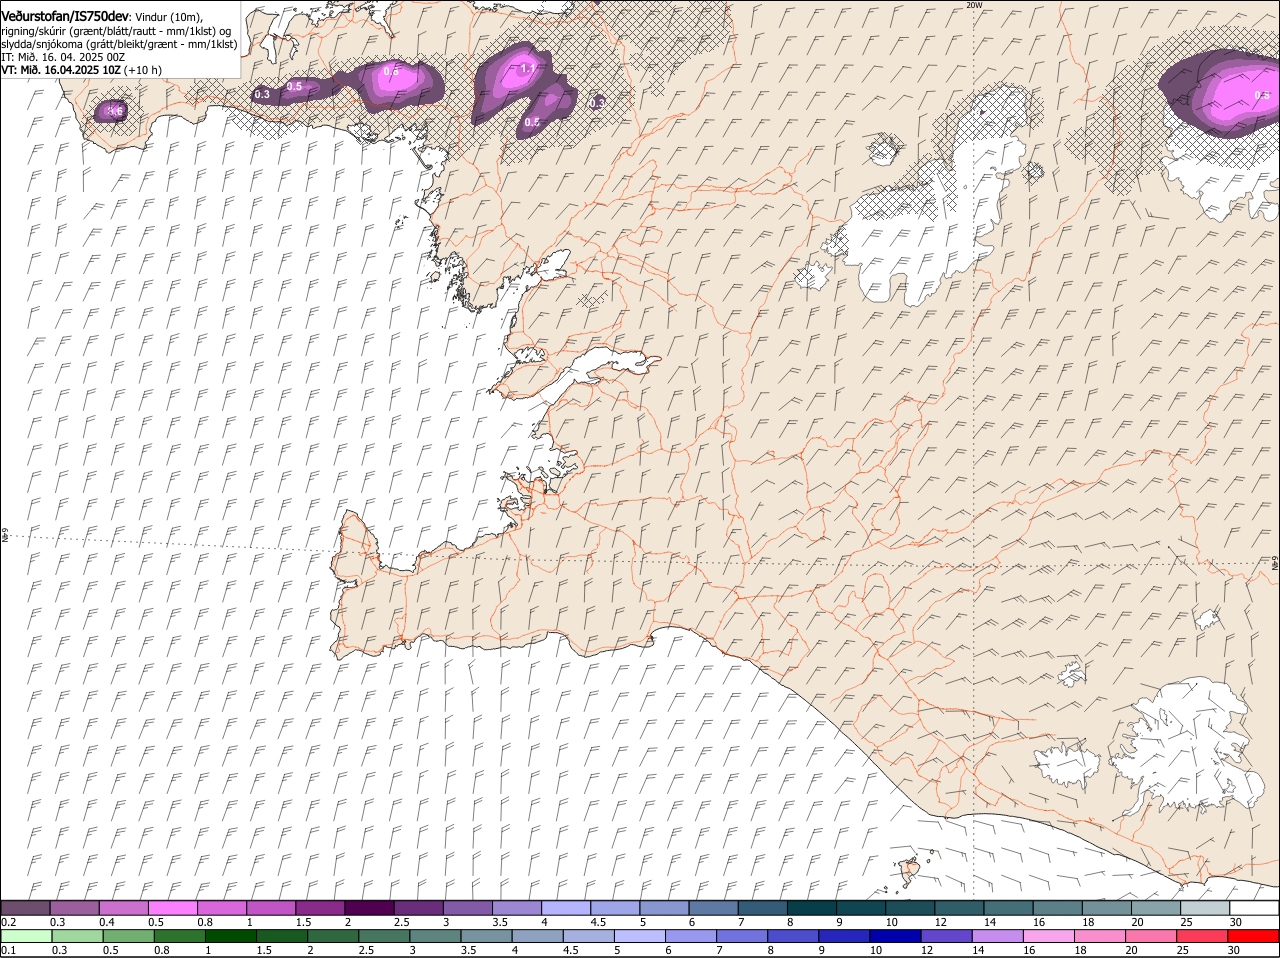Click the 64N latitude label on the left edge
1280x958 pixels.
coord(4,535)
